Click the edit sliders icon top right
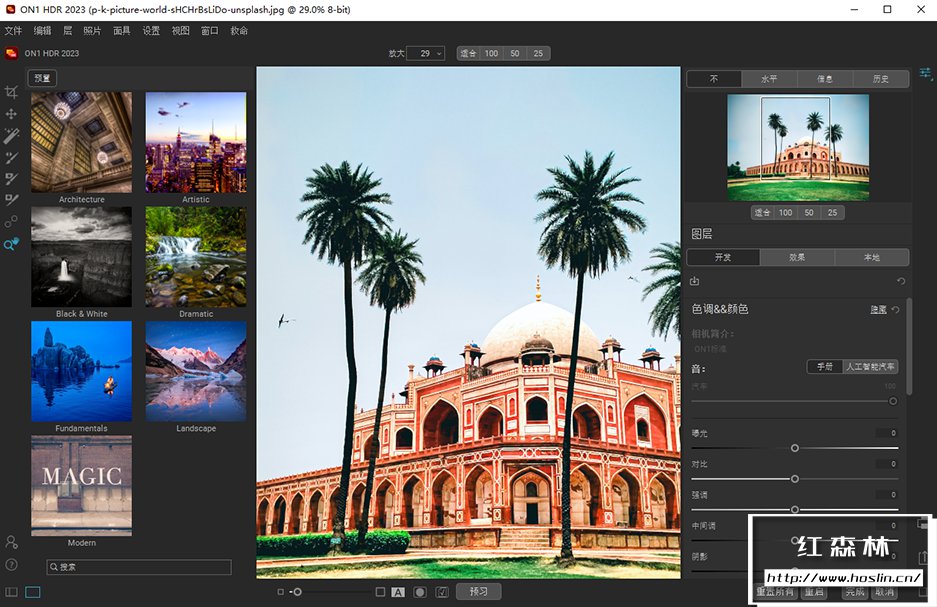Screen dimensions: 937x607 925,74
